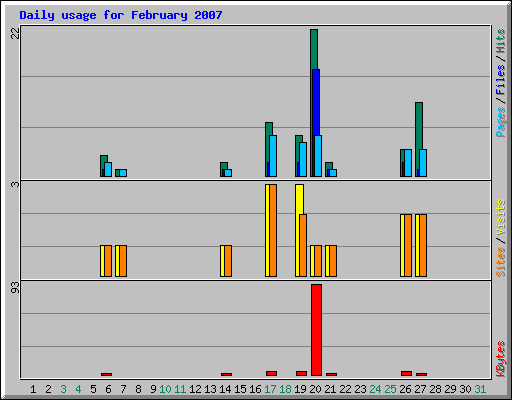Click the blue 'Files' legend label
The width and height of the screenshot is (512, 400).
pos(501,79)
